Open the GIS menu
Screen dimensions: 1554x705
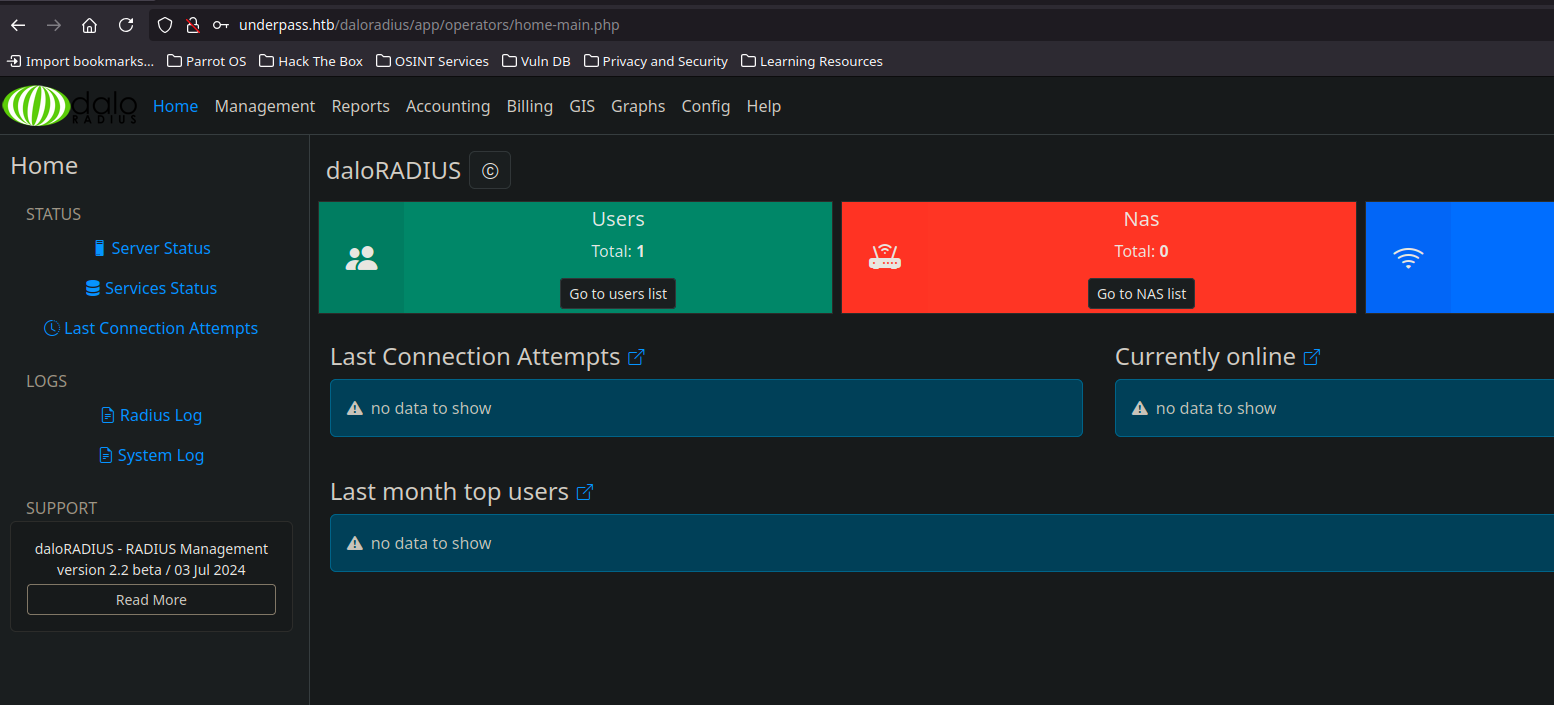pos(582,106)
